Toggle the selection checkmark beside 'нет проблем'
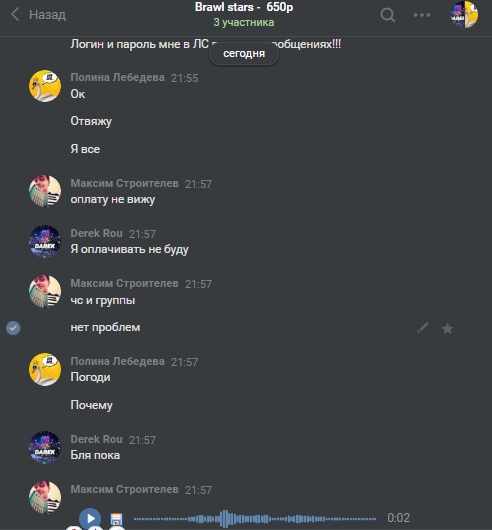This screenshot has height=530, width=492. [x=13, y=328]
